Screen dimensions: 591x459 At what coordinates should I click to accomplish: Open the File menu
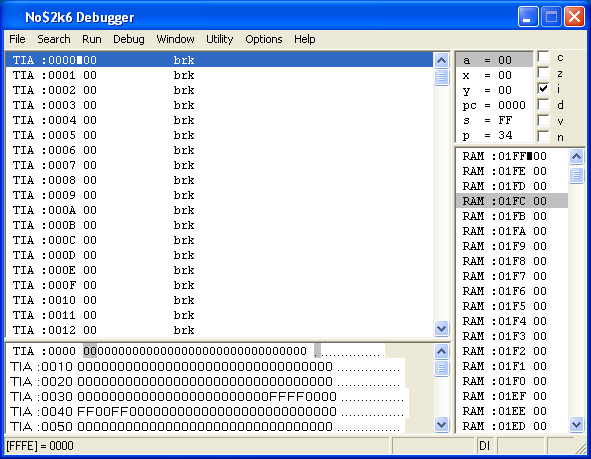(x=17, y=39)
